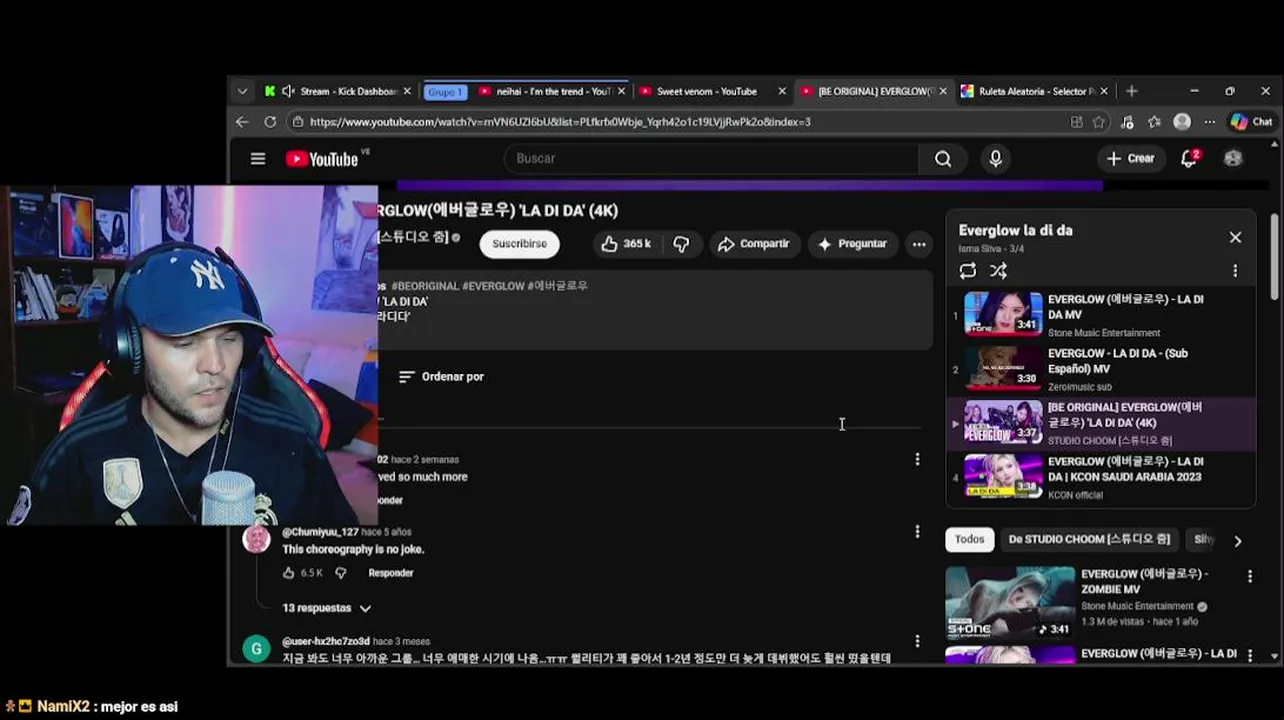
Task: Like the video with 365 k
Action: 626,244
